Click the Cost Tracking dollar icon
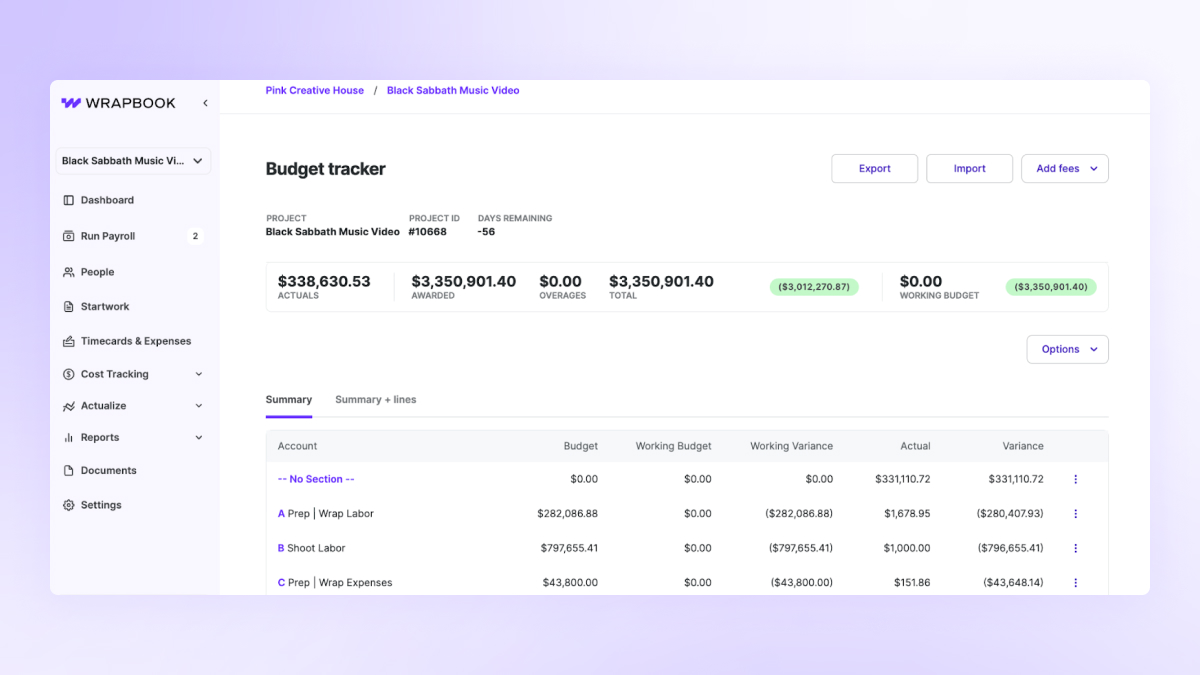Screen dimensions: 1200x675 69,374
